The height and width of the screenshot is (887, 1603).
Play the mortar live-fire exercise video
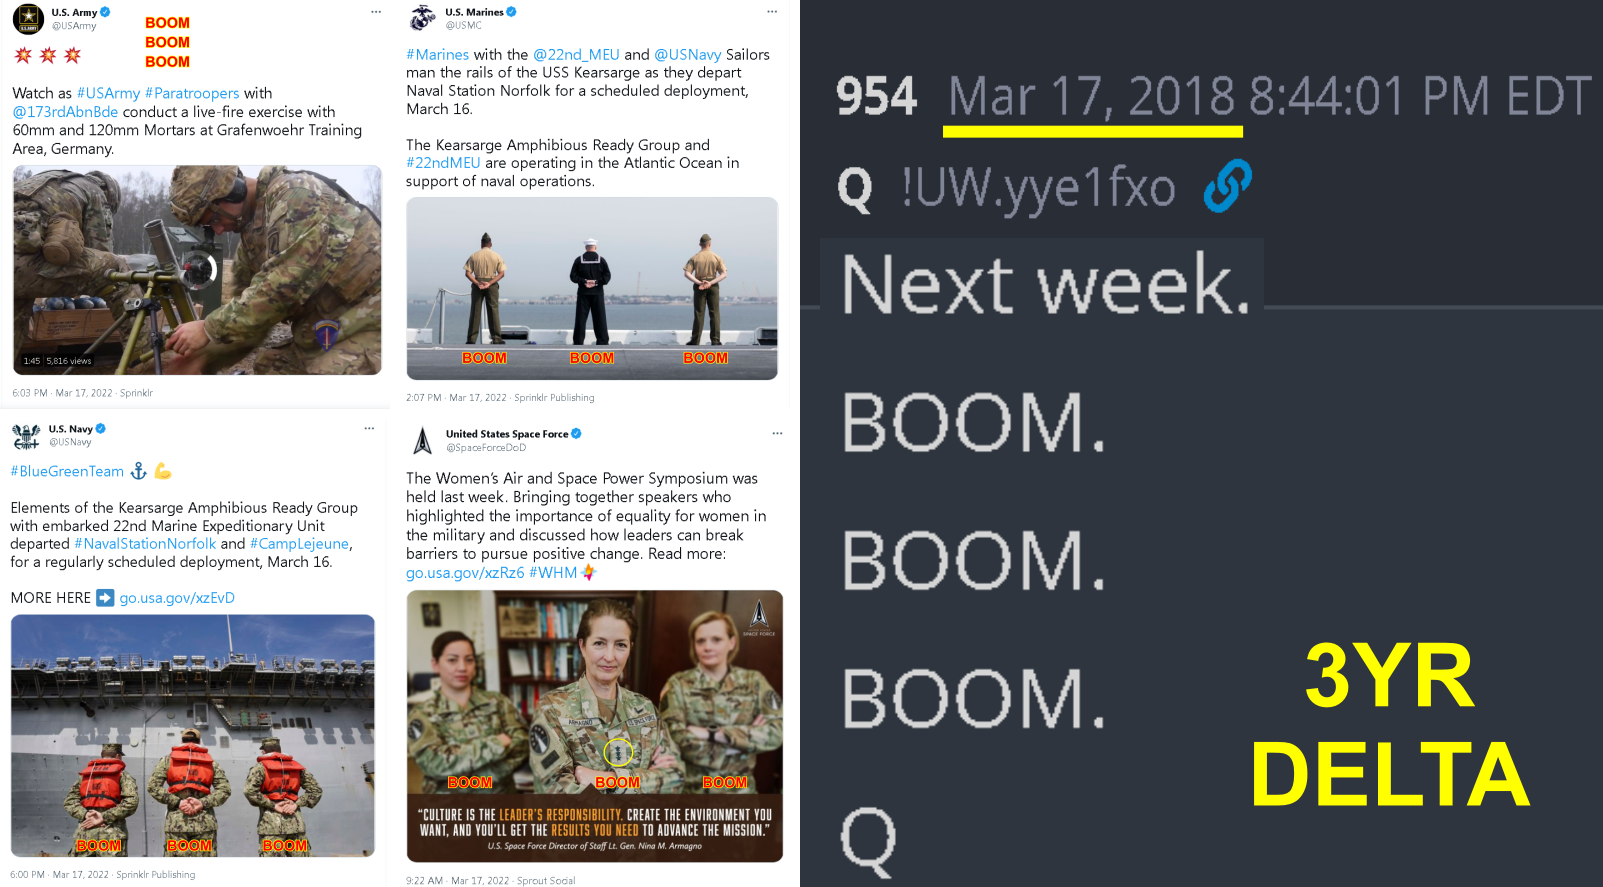pyautogui.click(x=197, y=270)
